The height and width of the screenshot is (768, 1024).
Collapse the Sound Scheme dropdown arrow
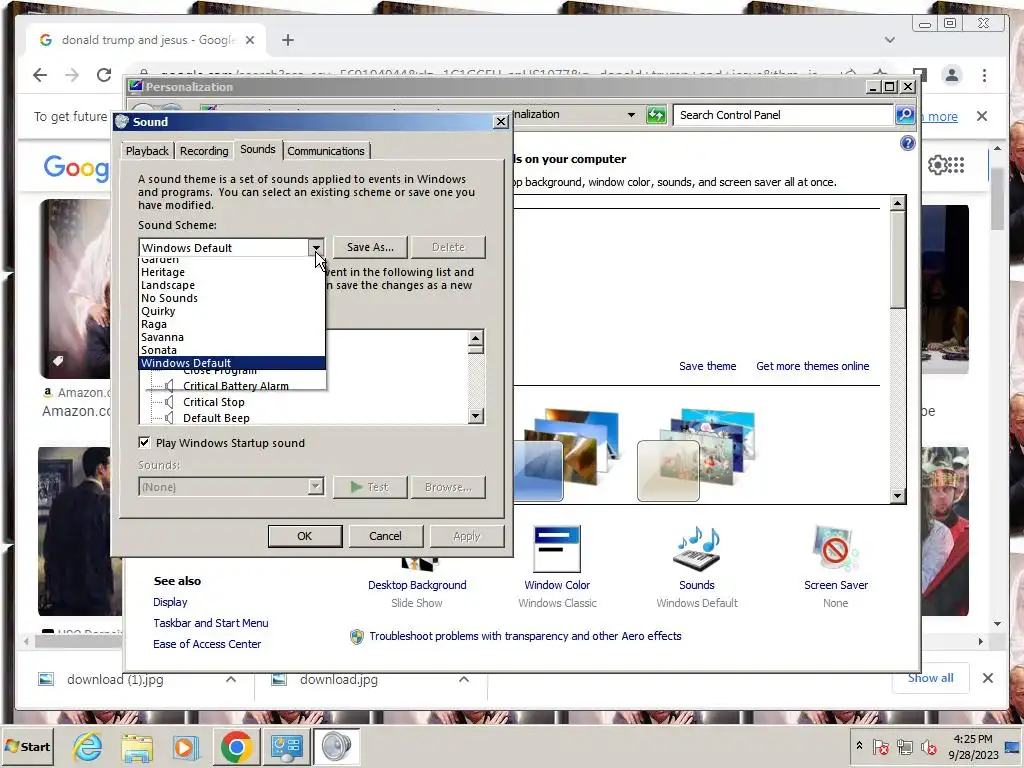click(316, 248)
